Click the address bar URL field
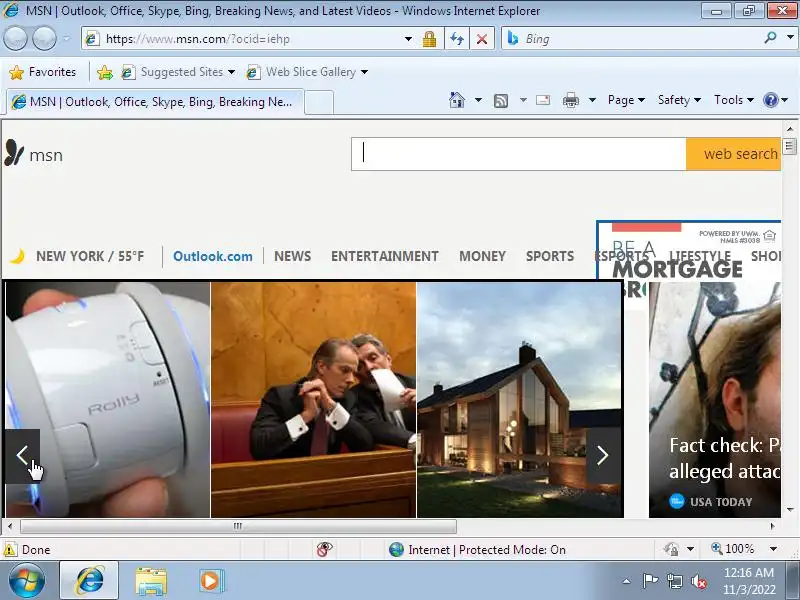This screenshot has width=800, height=600. [245, 39]
